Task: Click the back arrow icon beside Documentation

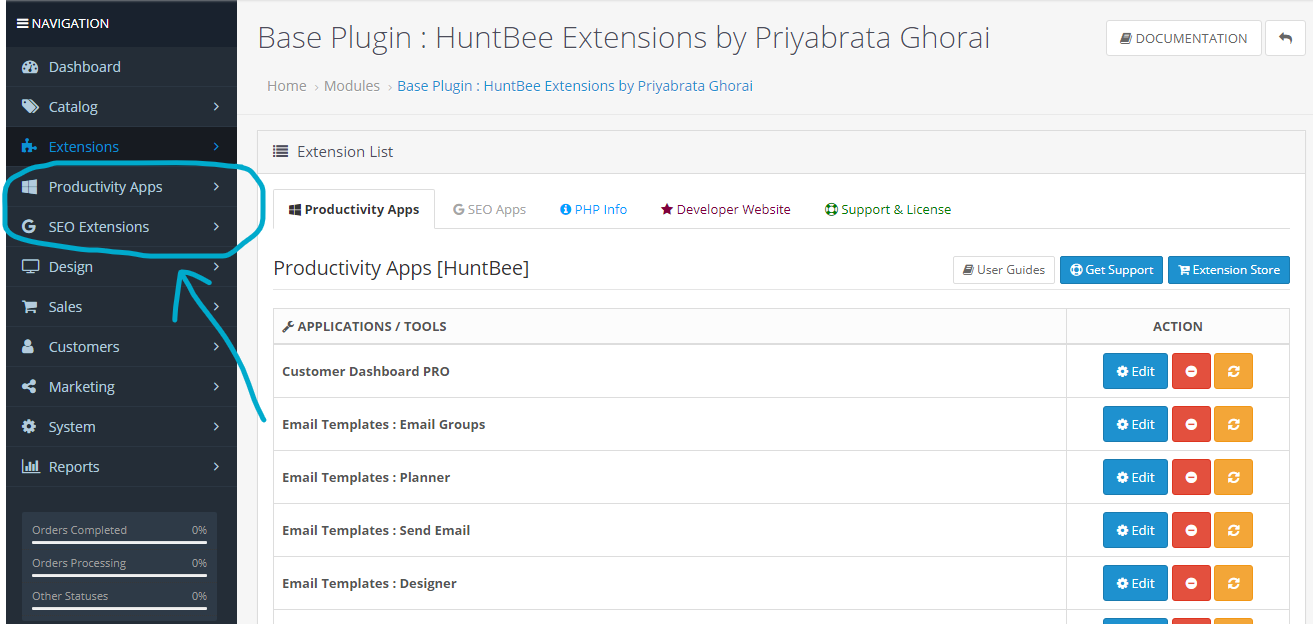Action: point(1285,38)
